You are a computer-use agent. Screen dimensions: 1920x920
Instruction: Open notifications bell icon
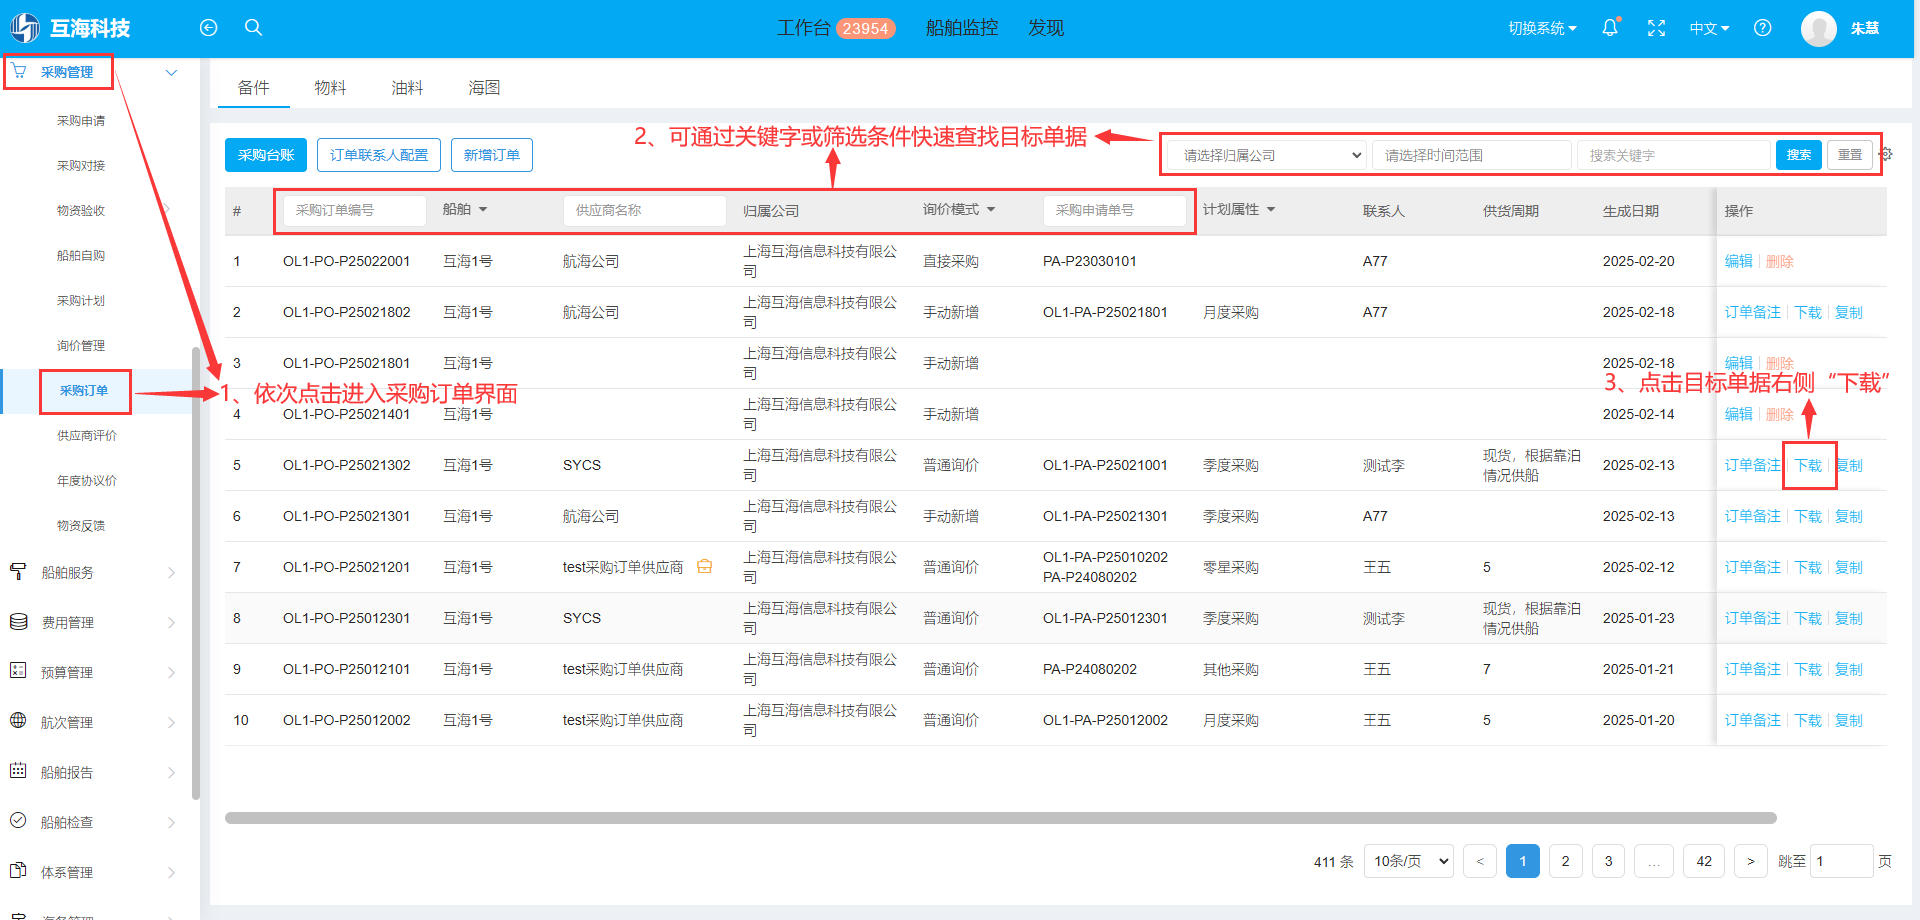pos(1610,28)
